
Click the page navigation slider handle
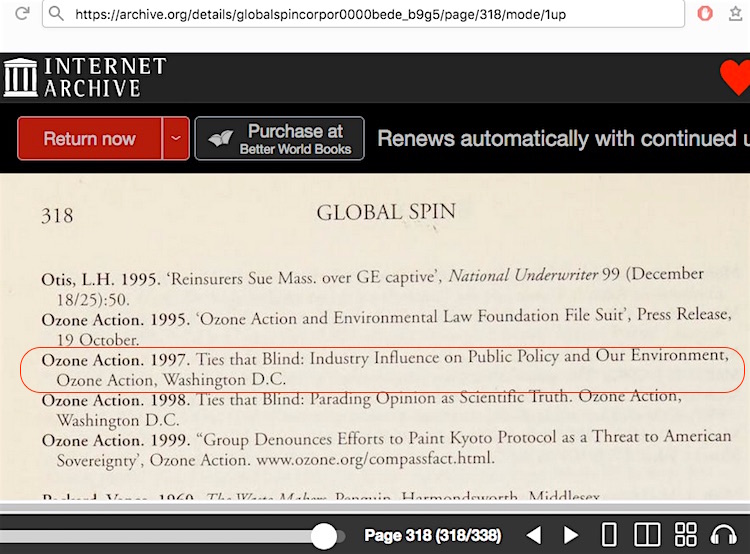coord(323,536)
